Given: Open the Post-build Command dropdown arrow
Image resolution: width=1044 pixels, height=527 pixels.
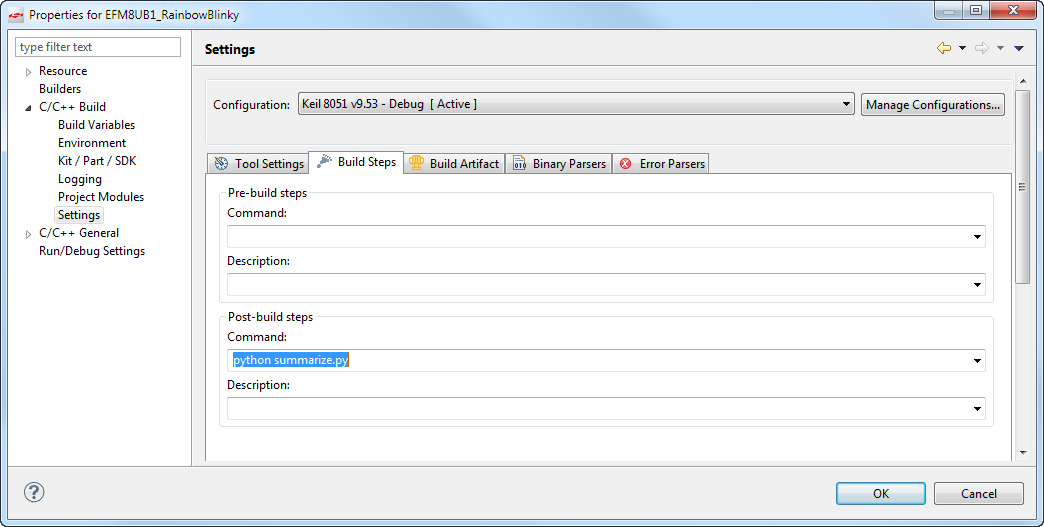Looking at the screenshot, I should [977, 361].
